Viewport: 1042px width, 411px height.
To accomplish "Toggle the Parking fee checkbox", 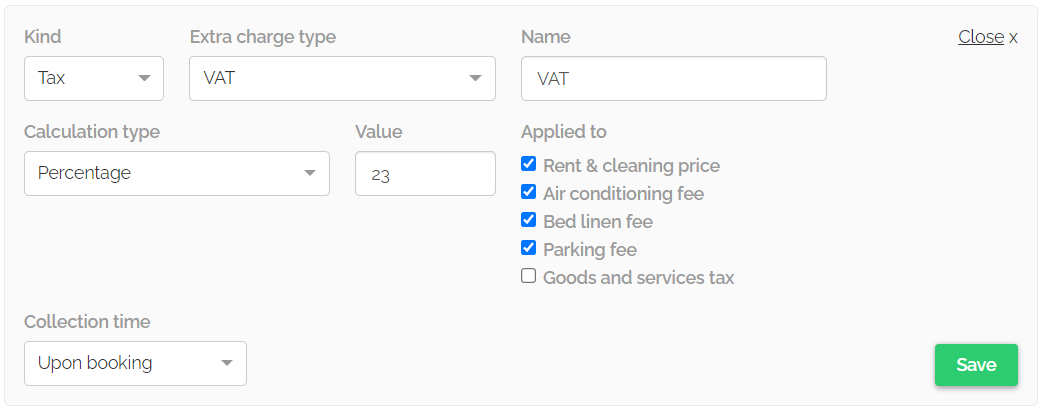I will click(x=529, y=248).
